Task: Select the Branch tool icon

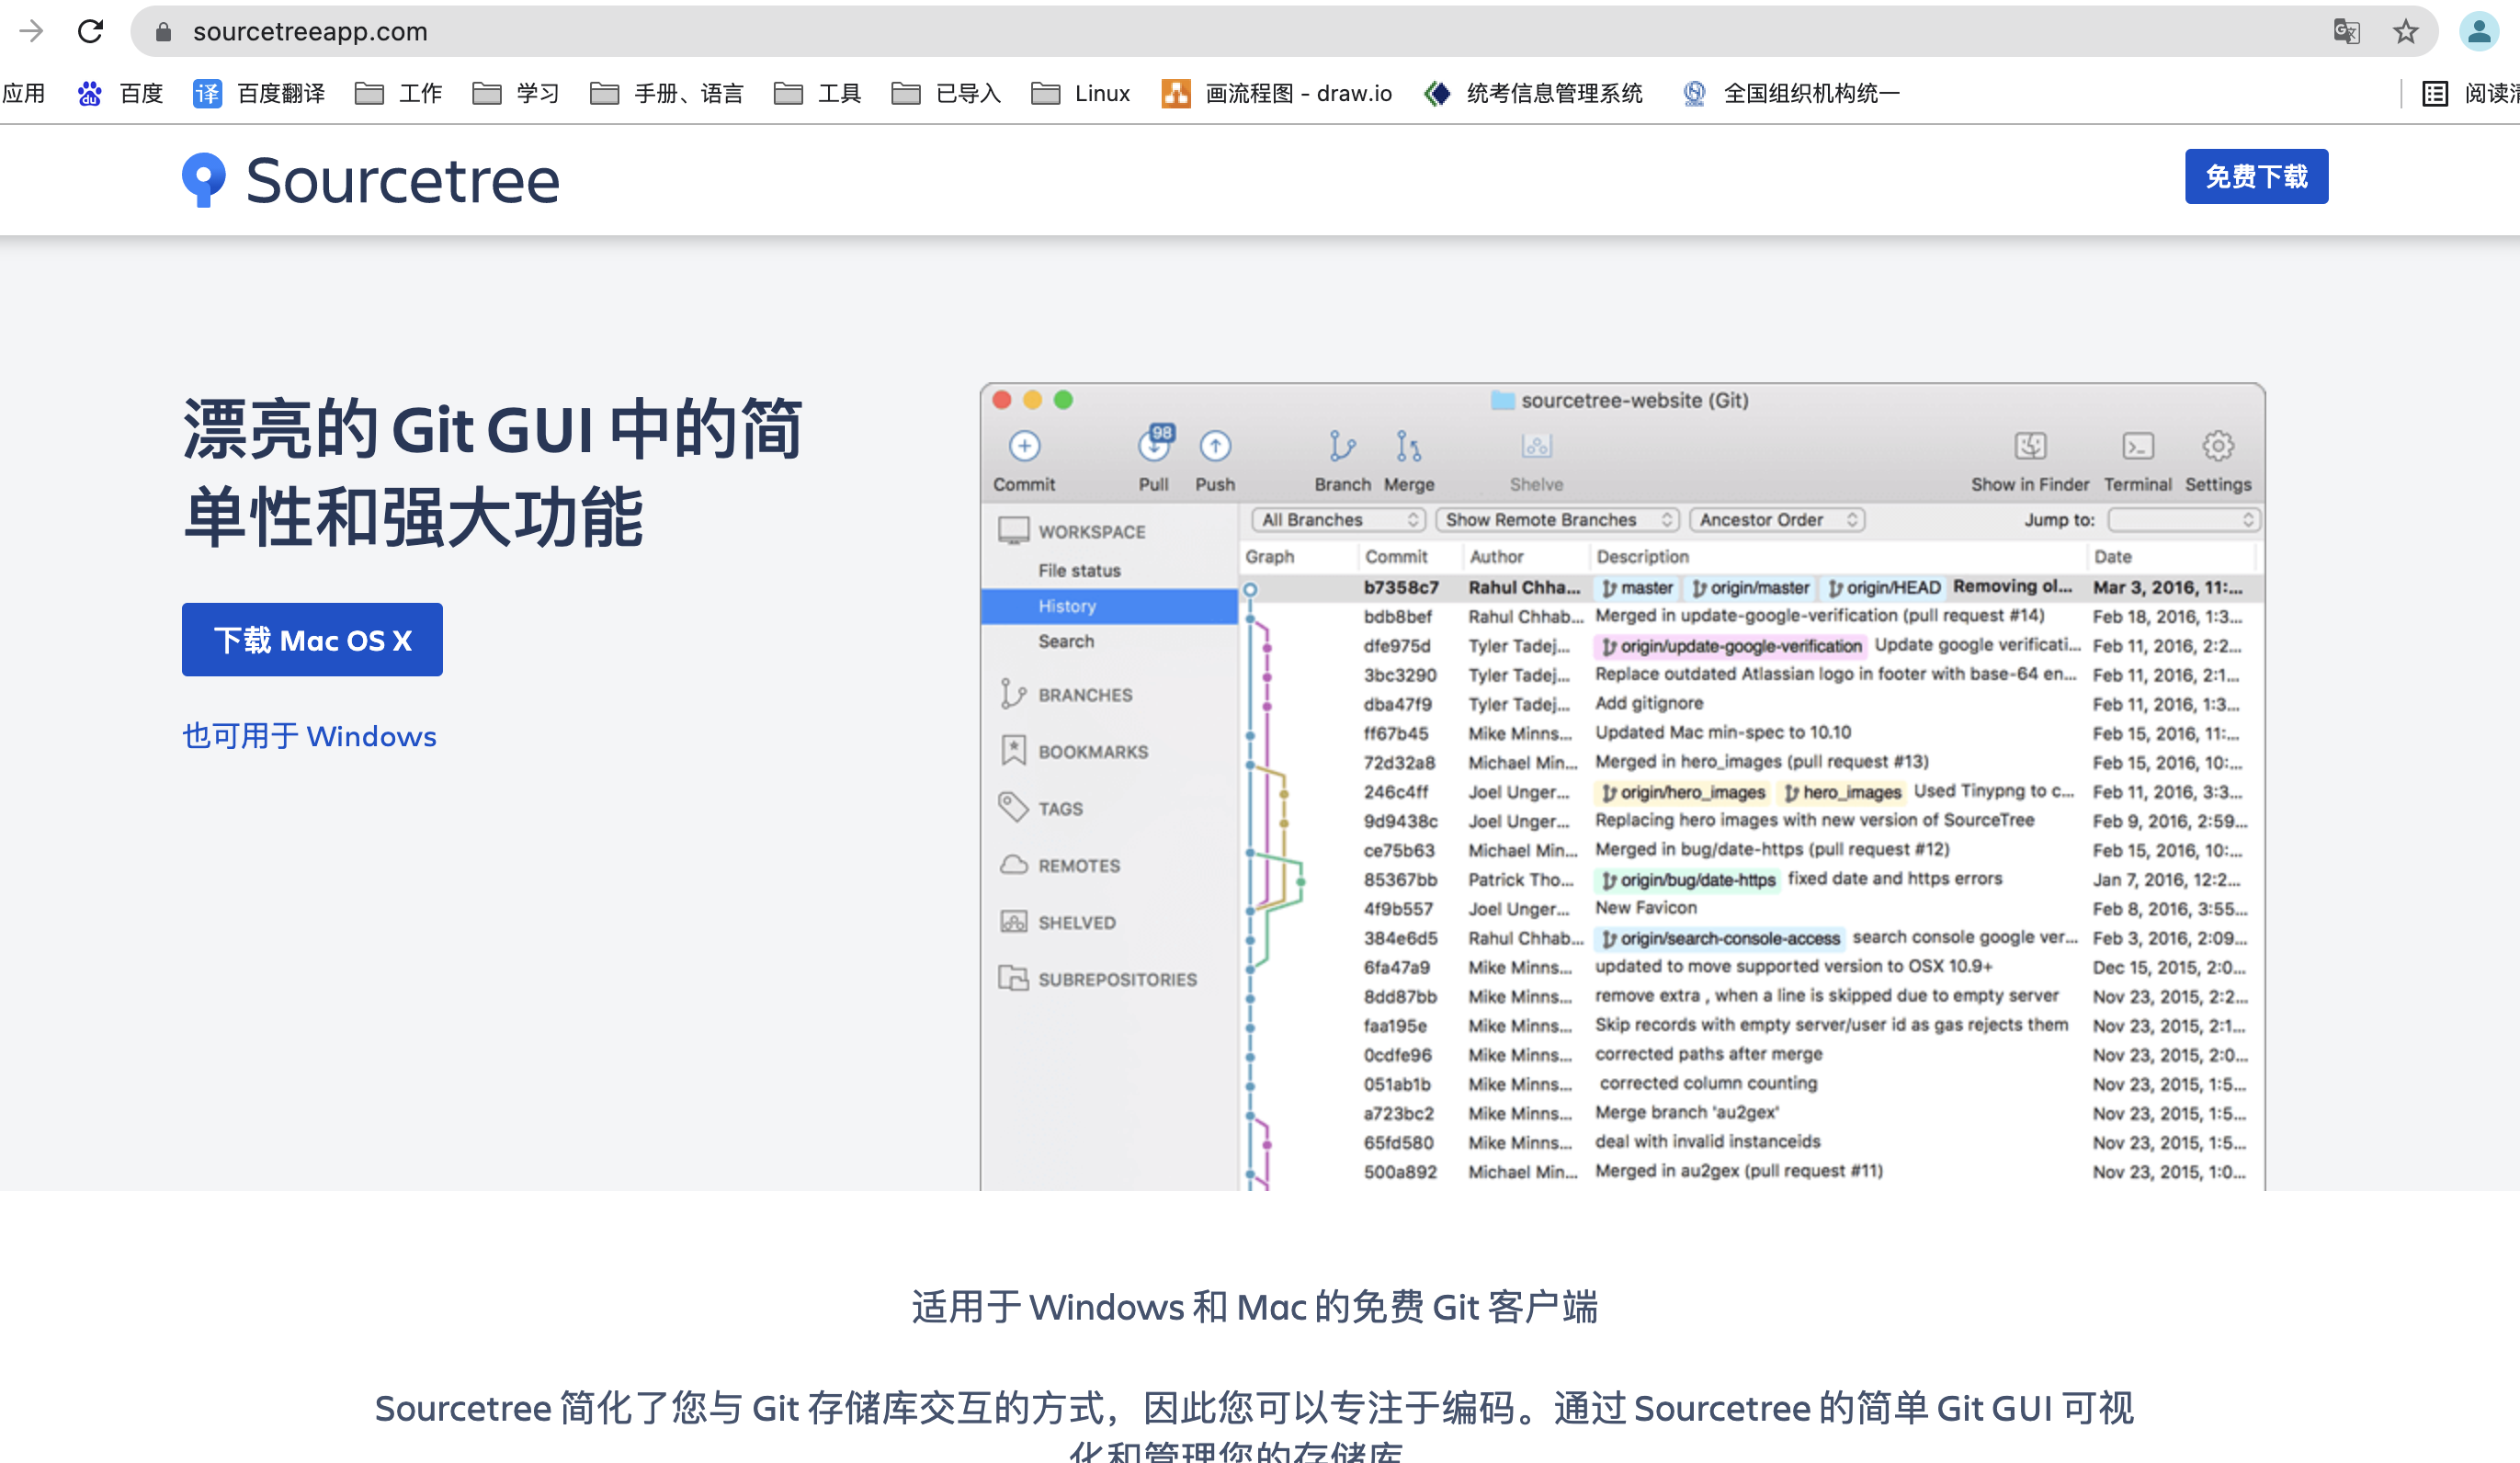Action: 1340,447
